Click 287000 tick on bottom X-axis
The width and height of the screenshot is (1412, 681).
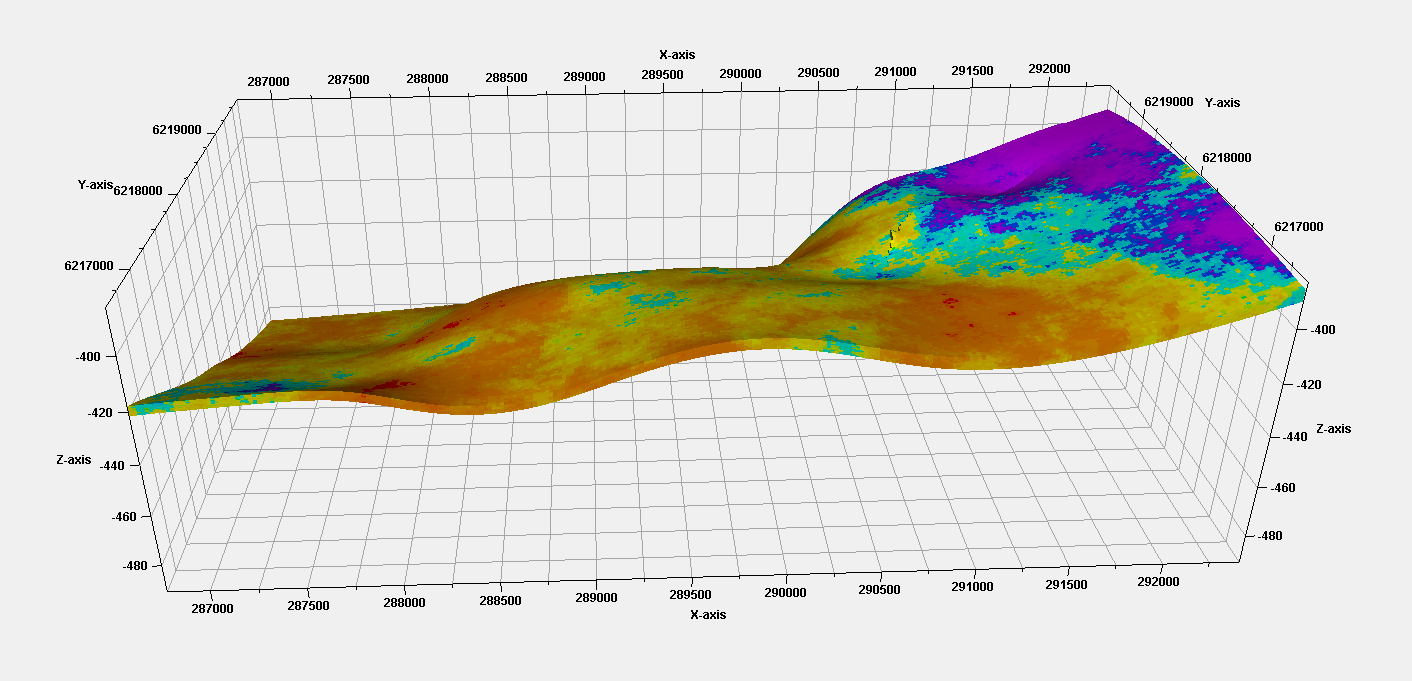click(x=212, y=608)
